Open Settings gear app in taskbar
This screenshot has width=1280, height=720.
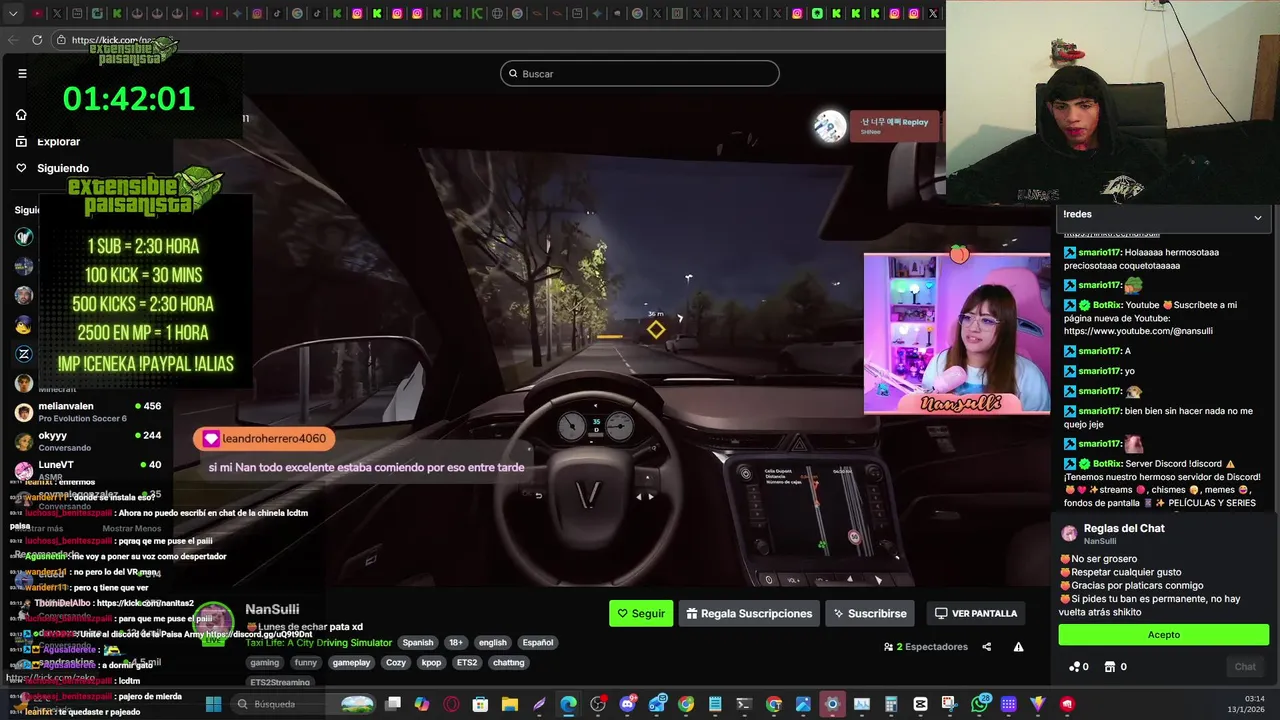832,704
